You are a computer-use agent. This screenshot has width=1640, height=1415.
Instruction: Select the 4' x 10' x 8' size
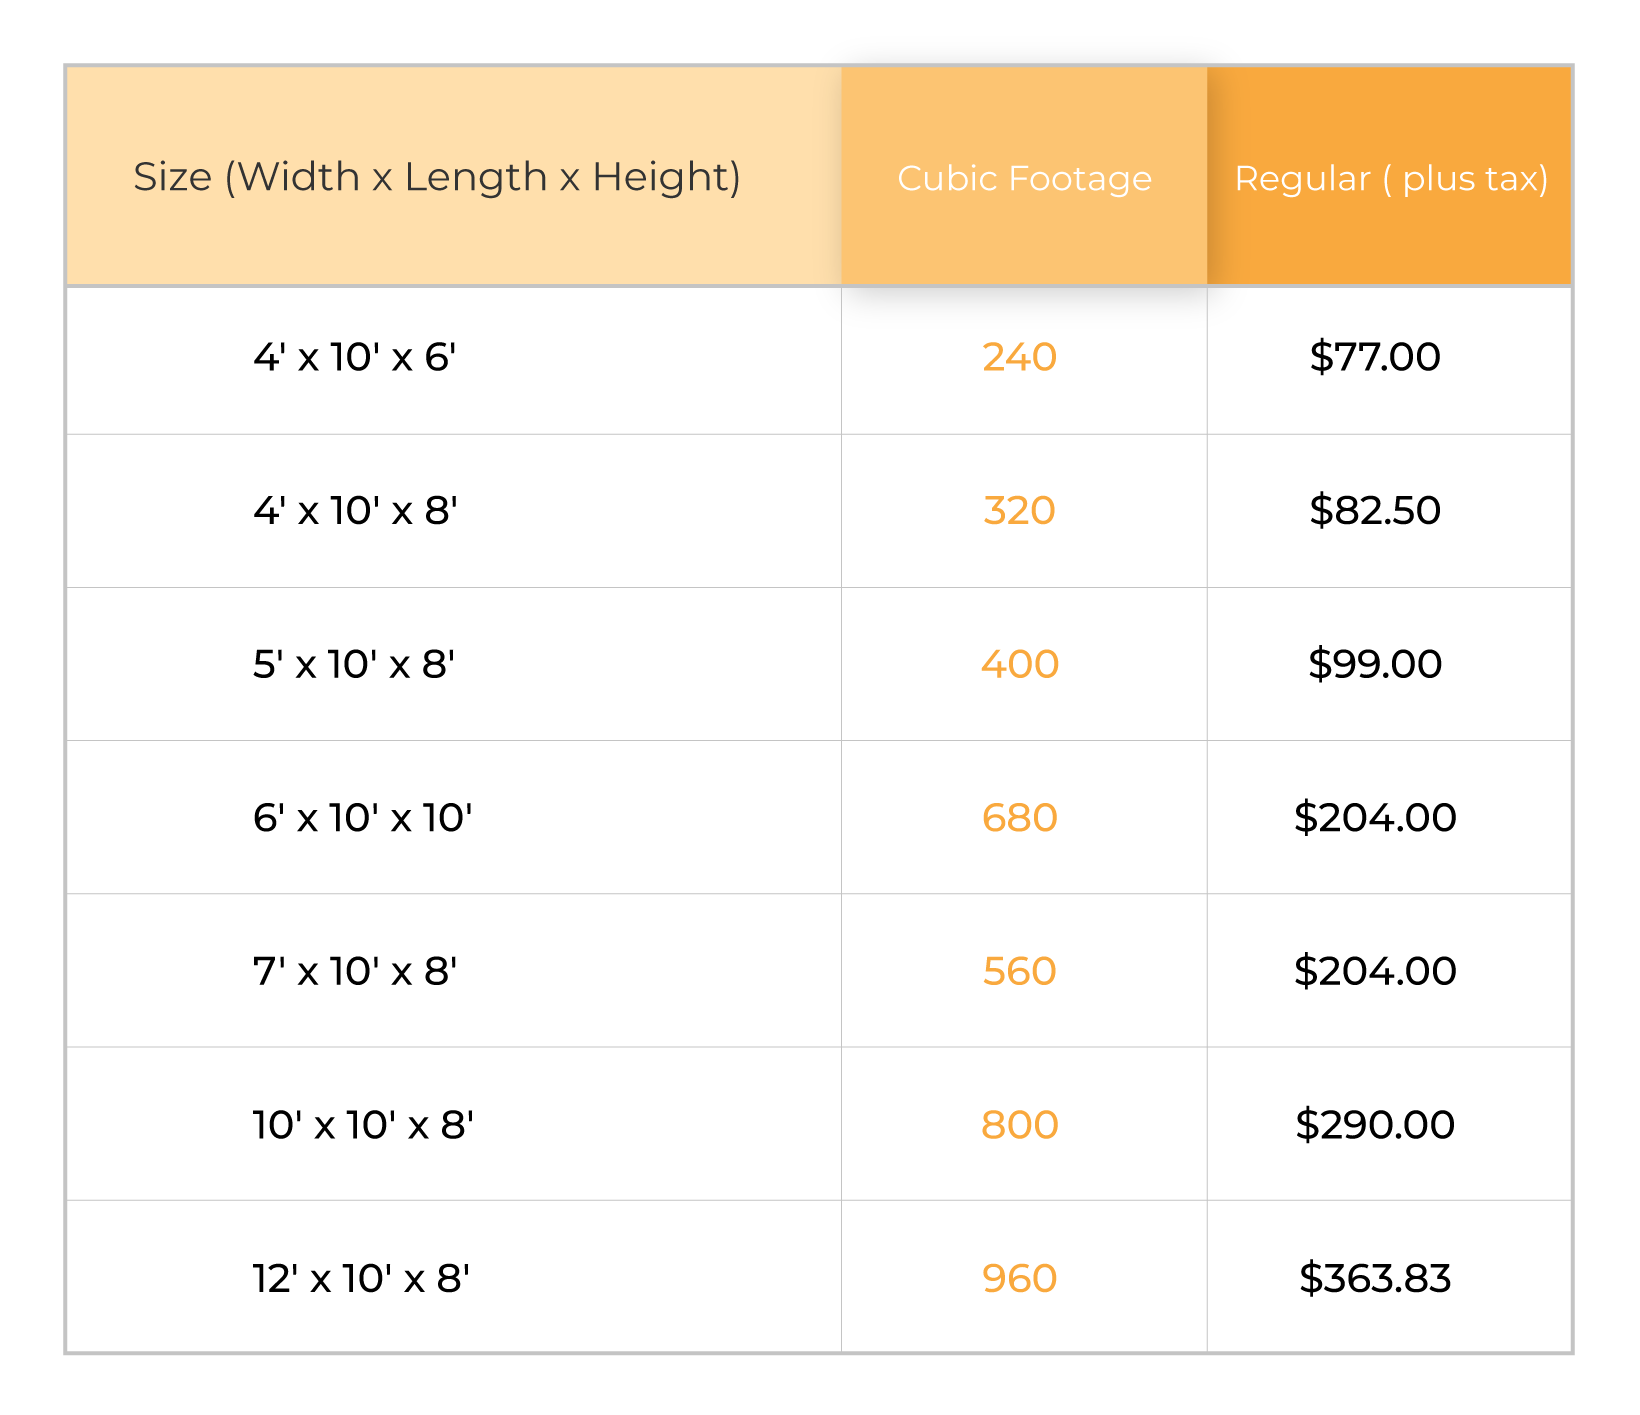point(355,511)
